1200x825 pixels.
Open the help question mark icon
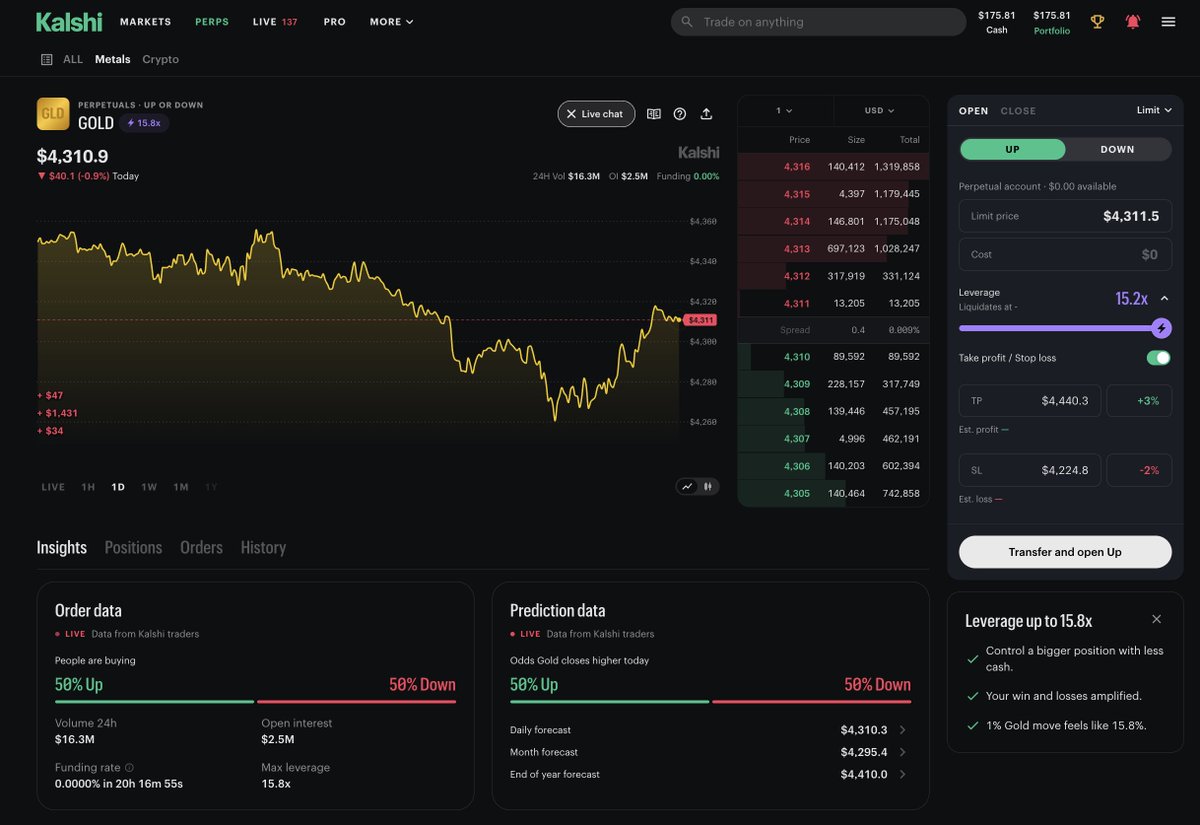(x=680, y=114)
